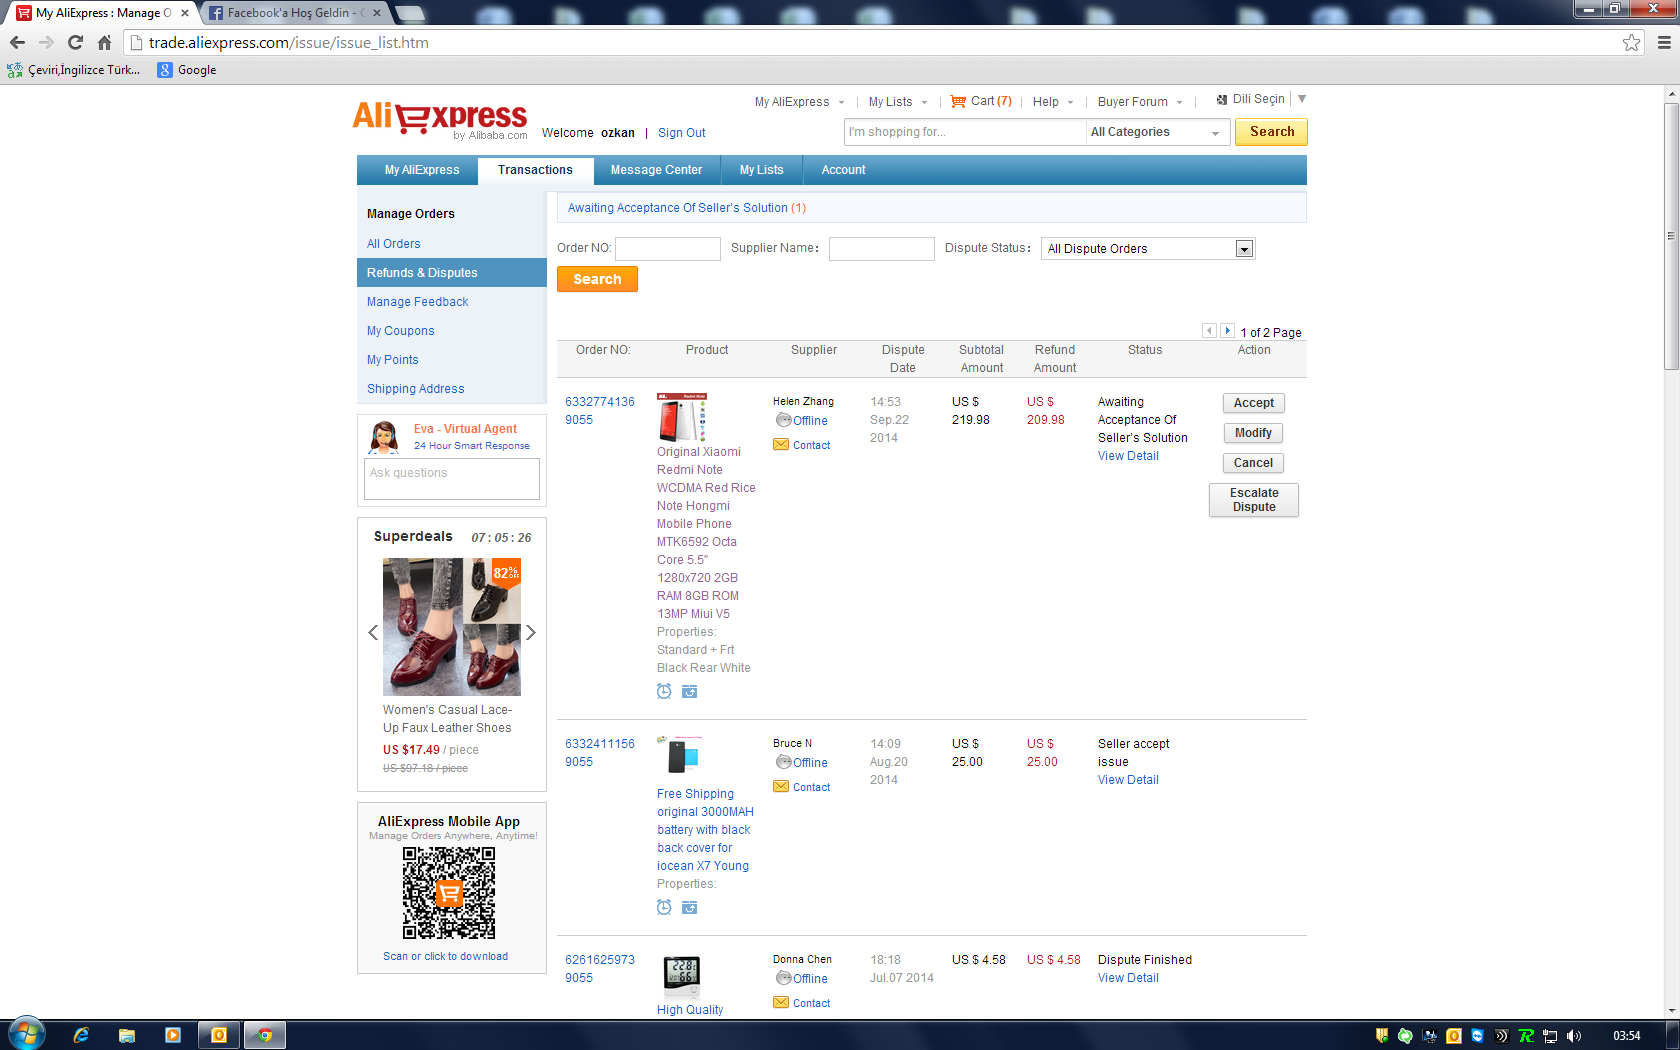This screenshot has width=1680, height=1050.
Task: Click the yellow header Search button
Action: click(1271, 132)
